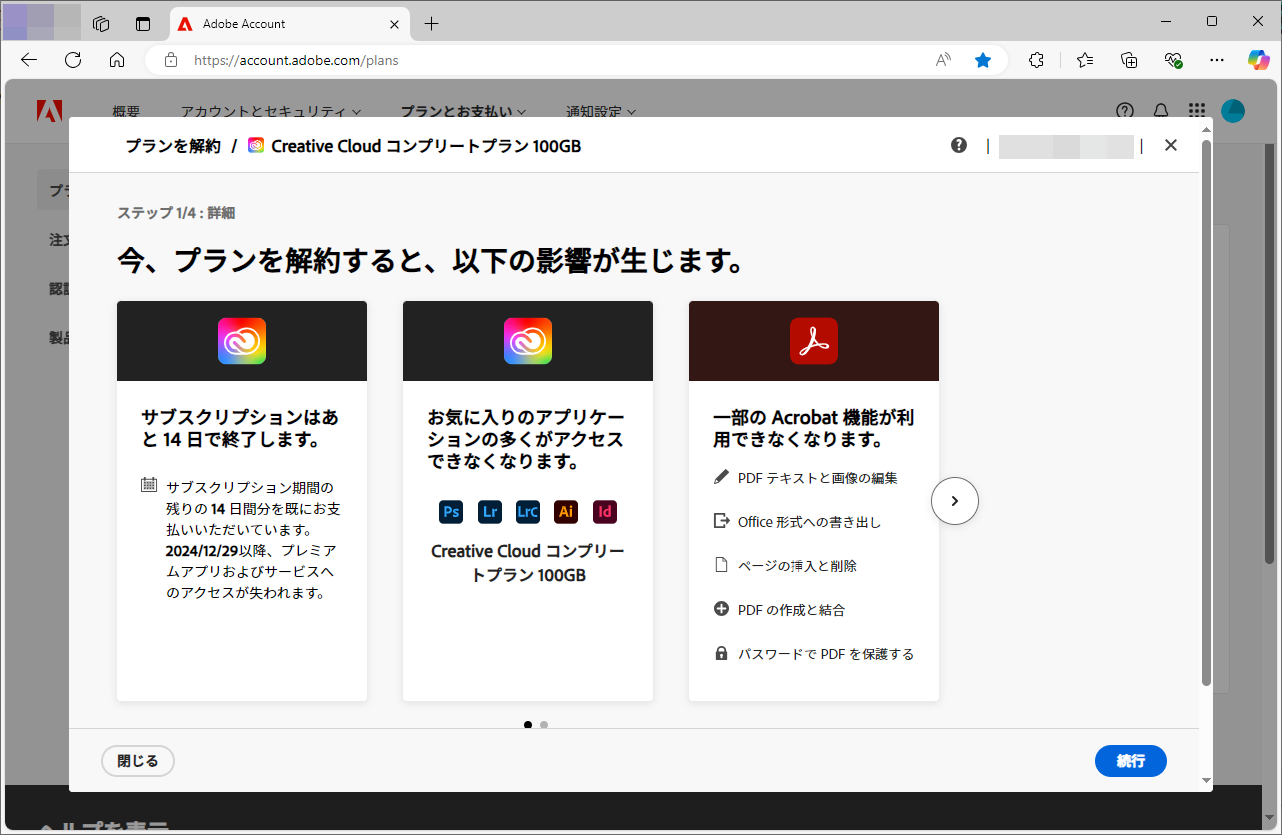Click the Lightroom (Lr) app icon
Screen dimensions: 1282x835
[x=490, y=512]
